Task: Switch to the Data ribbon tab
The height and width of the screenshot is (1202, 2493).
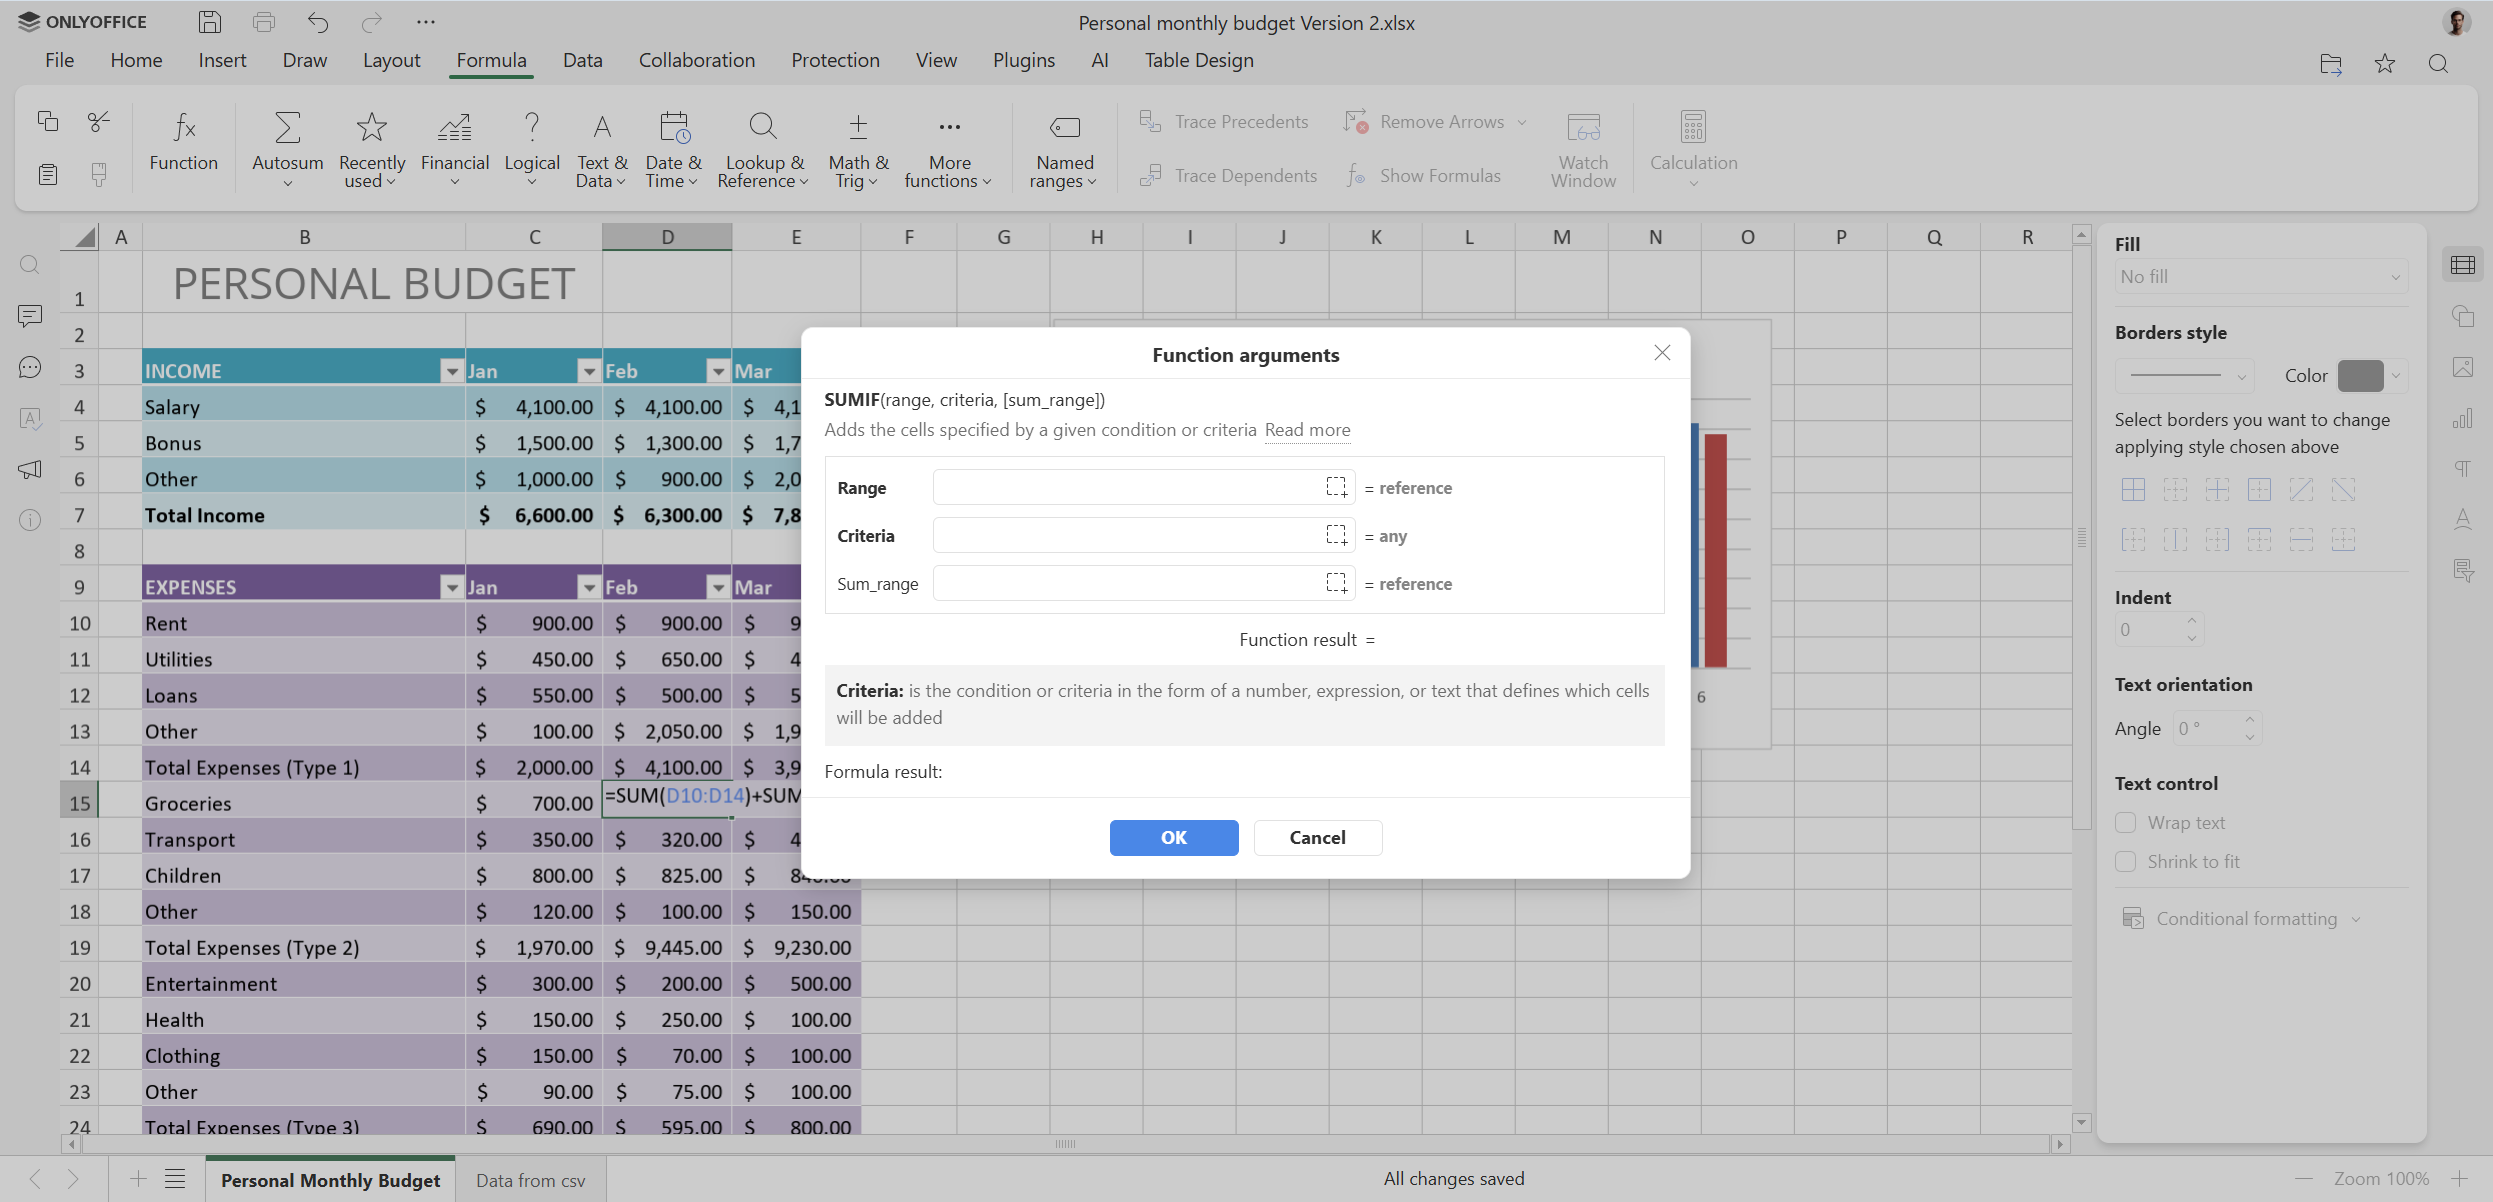Action: click(x=582, y=60)
